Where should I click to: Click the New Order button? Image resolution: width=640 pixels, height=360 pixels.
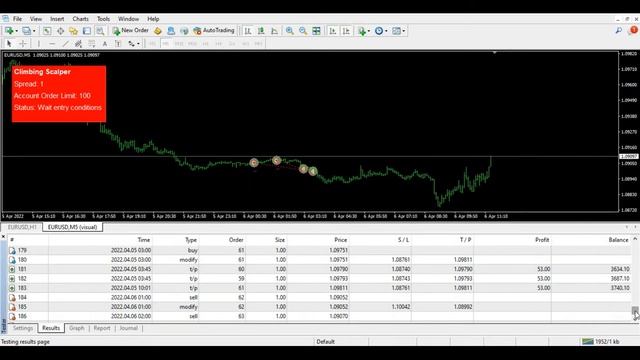tap(131, 31)
